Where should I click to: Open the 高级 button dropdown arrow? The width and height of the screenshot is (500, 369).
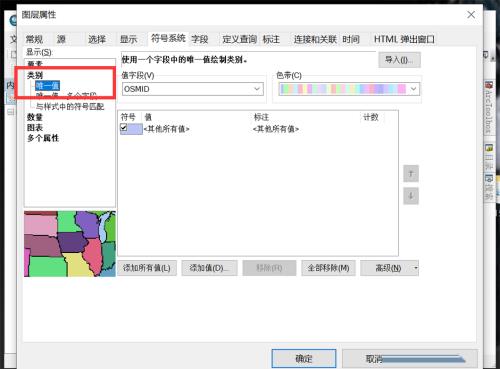click(x=415, y=268)
